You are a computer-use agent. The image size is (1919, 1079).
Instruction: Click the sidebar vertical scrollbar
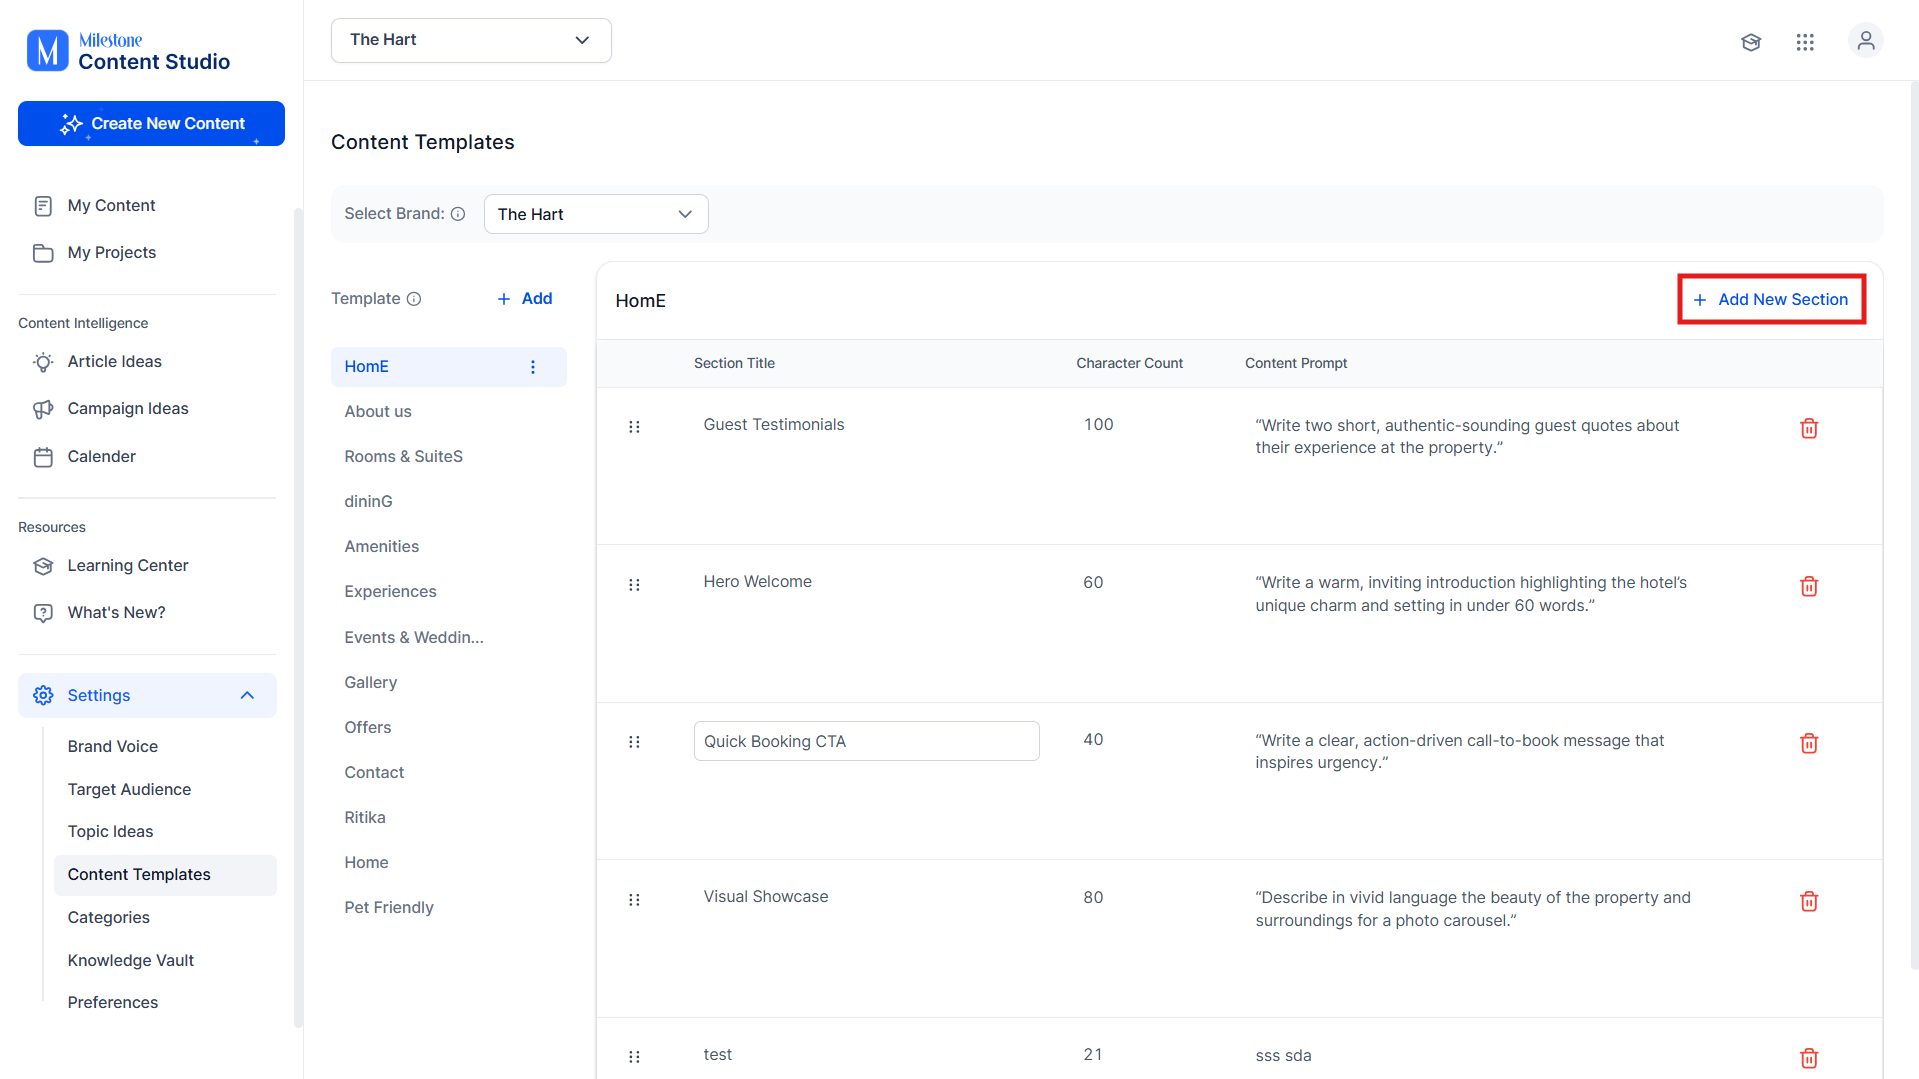pyautogui.click(x=298, y=617)
